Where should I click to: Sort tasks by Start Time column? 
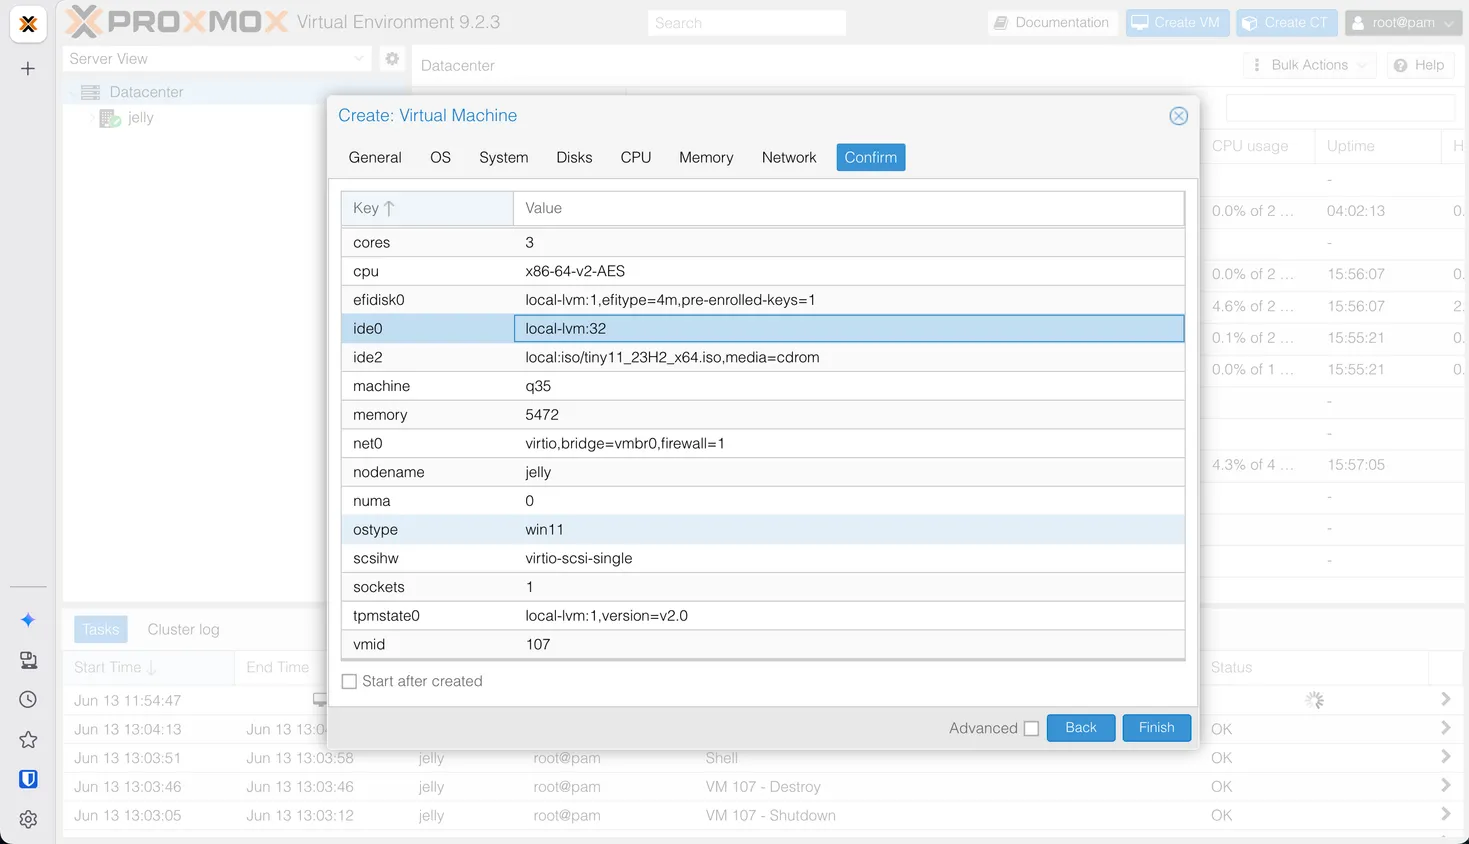pyautogui.click(x=148, y=667)
